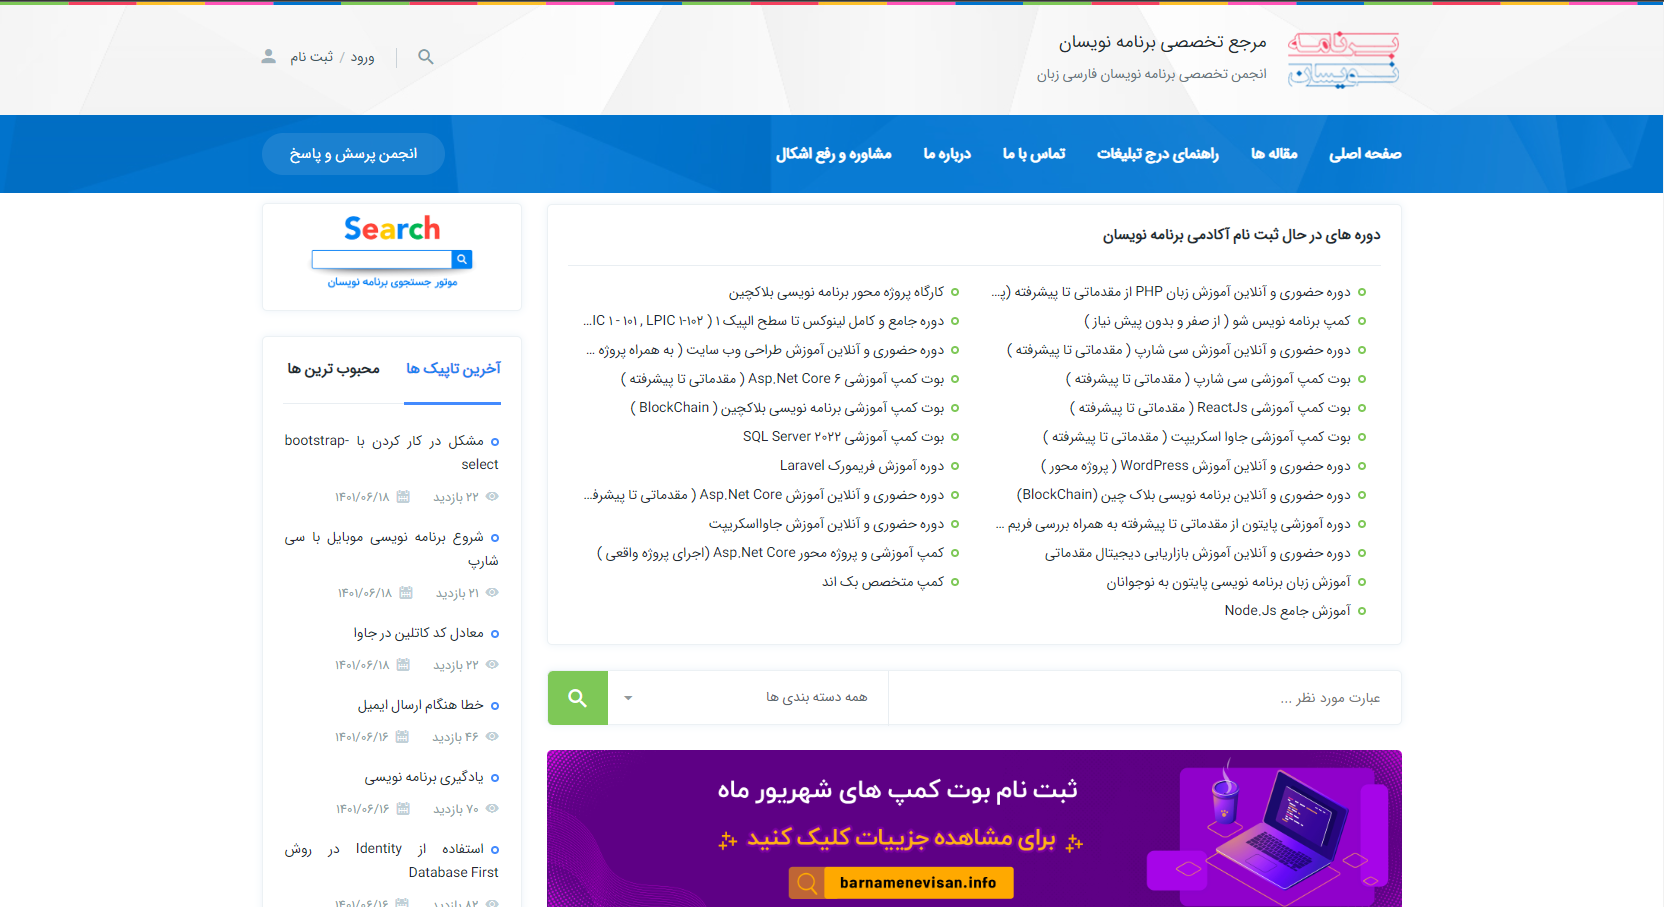
Task: Open the مقاله ها menu item
Action: point(1273,154)
